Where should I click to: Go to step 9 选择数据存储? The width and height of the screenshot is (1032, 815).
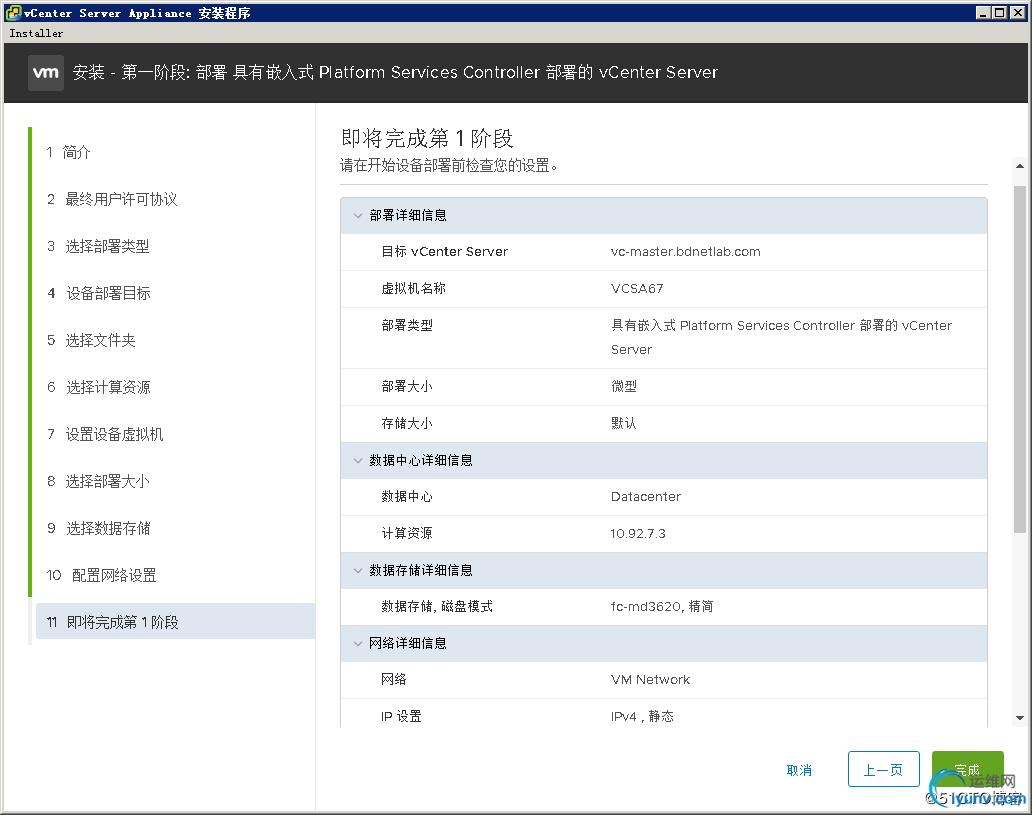tap(99, 528)
